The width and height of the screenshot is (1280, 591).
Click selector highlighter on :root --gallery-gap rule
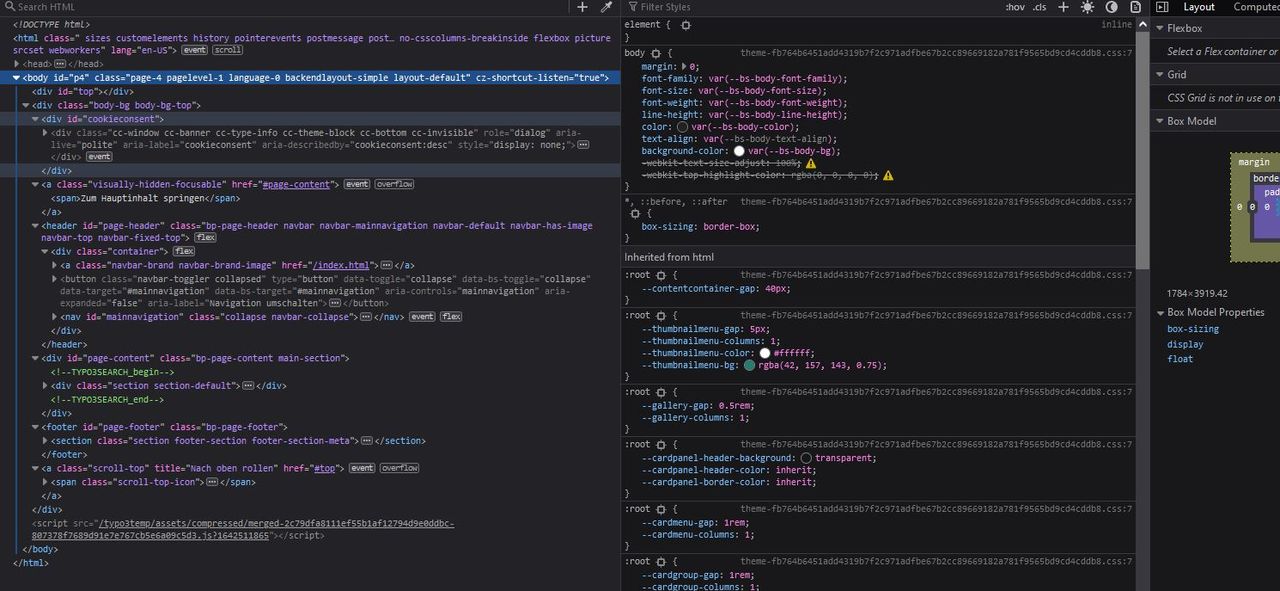(661, 392)
